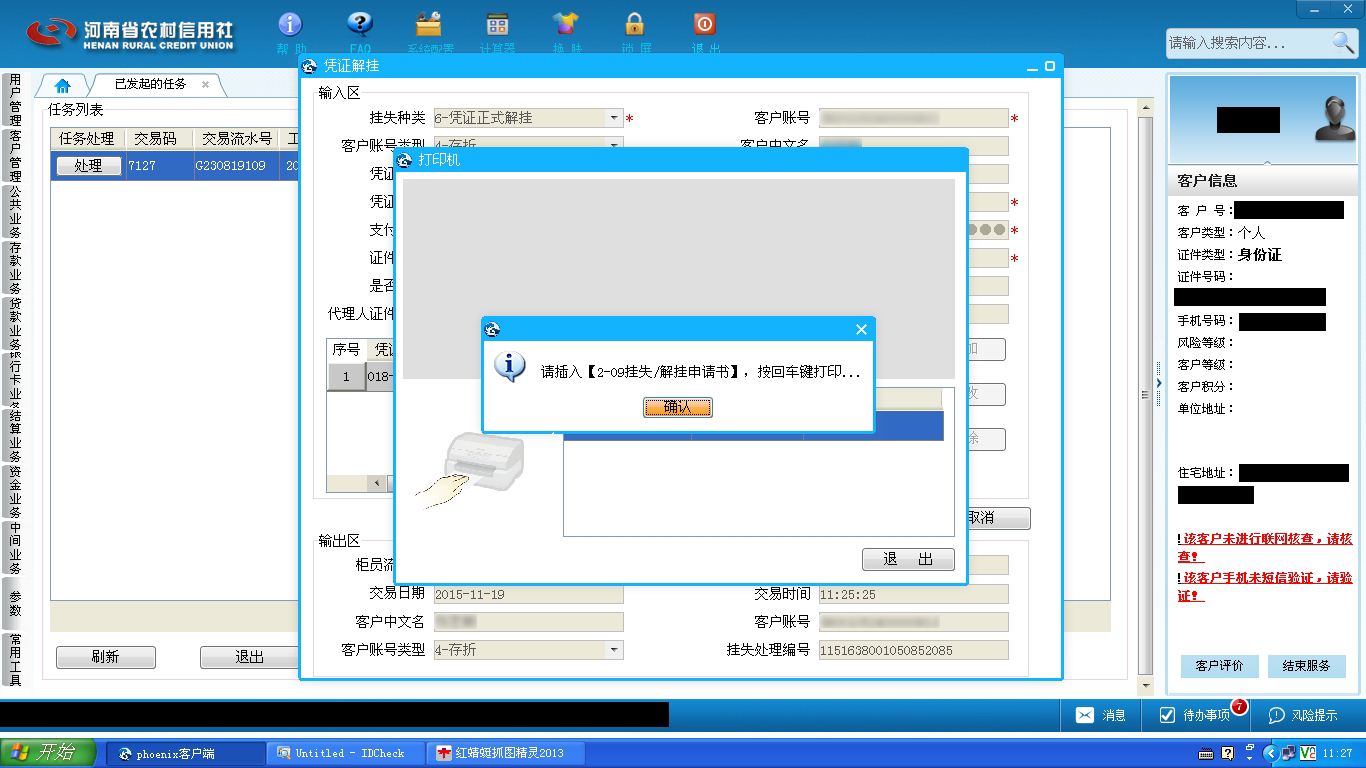Screen dimensions: 1366x768
Task: Open 消息 envelope icon in bottom bar
Action: (x=1085, y=715)
